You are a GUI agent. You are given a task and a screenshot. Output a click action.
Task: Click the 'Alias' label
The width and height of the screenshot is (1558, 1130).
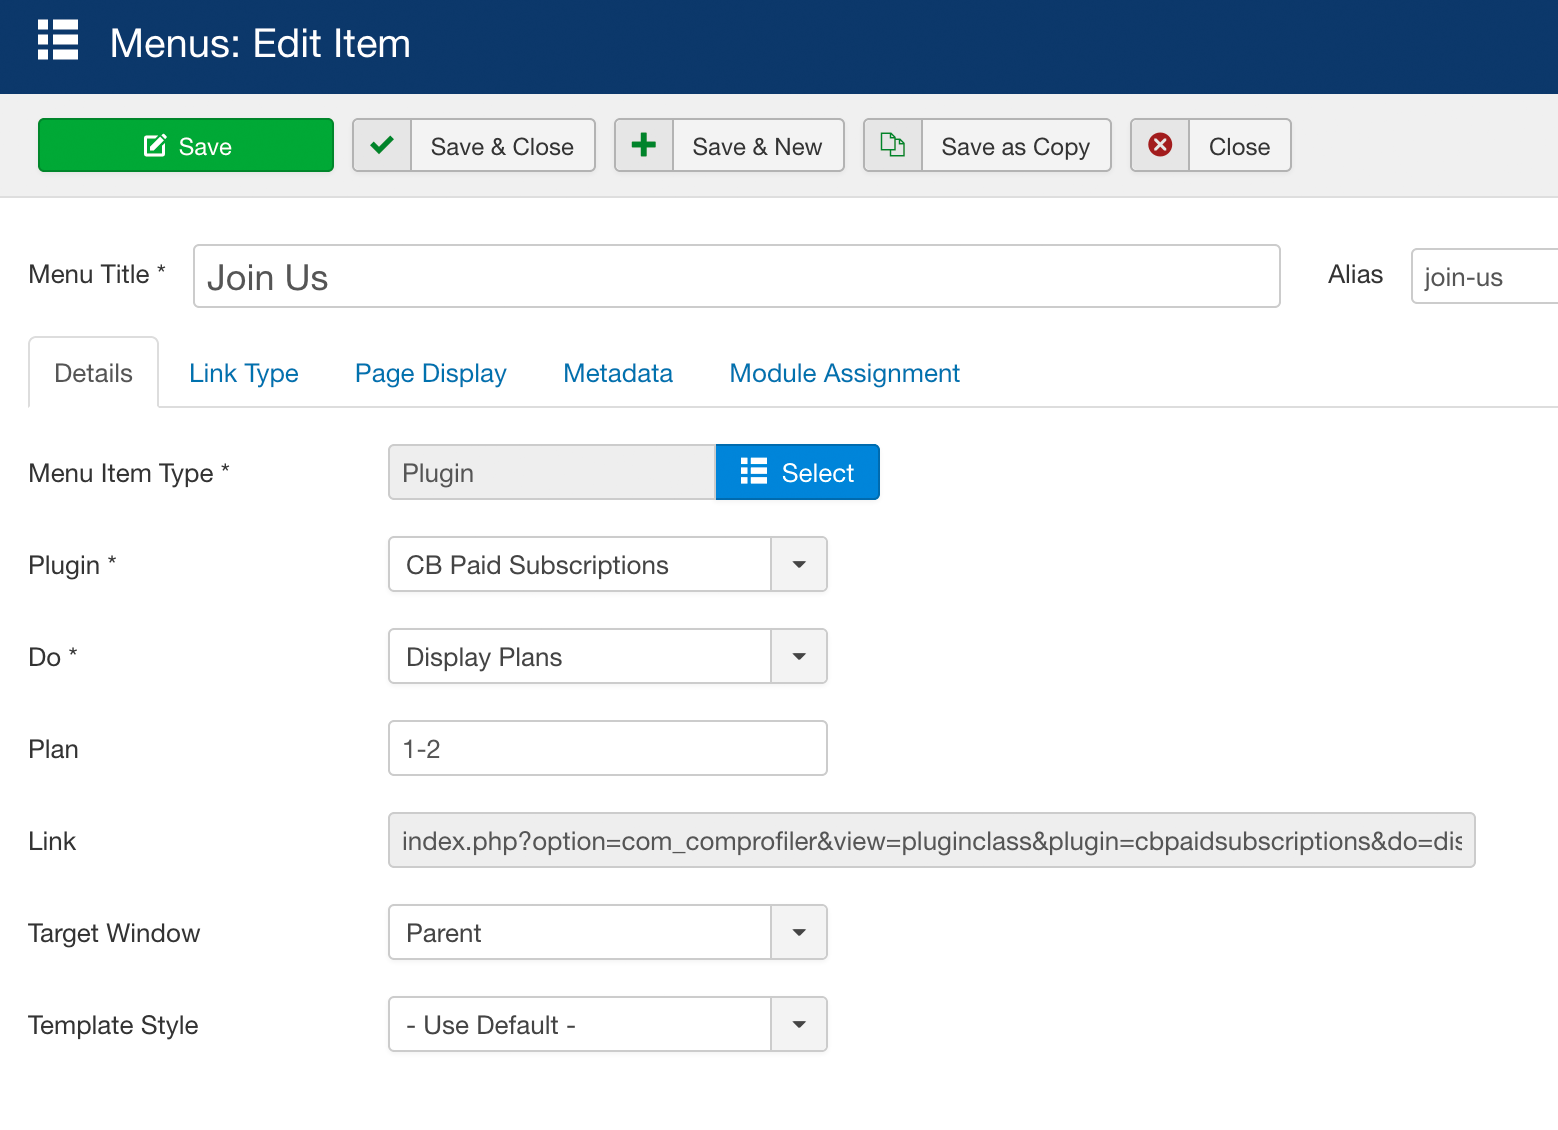(x=1355, y=274)
